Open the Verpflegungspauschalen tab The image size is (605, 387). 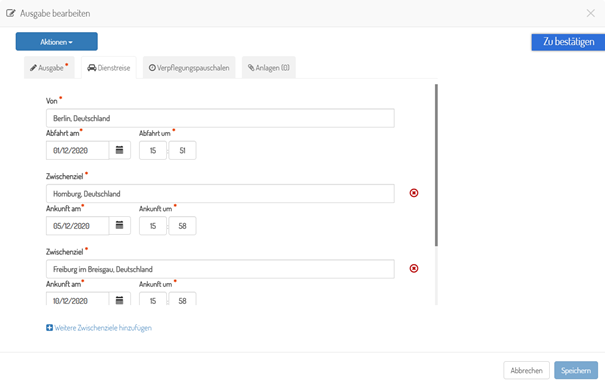pos(189,68)
